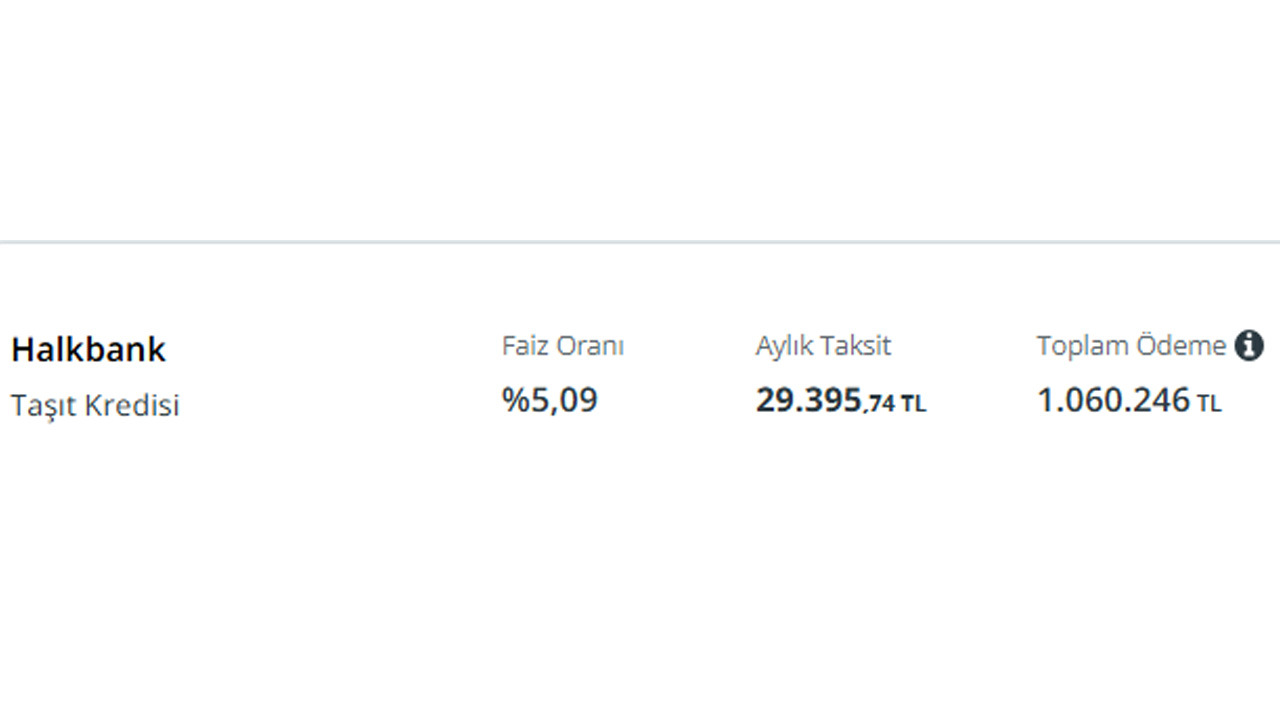1280x720 pixels.
Task: Select the 1.060.246 TL total payment
Action: click(1129, 401)
